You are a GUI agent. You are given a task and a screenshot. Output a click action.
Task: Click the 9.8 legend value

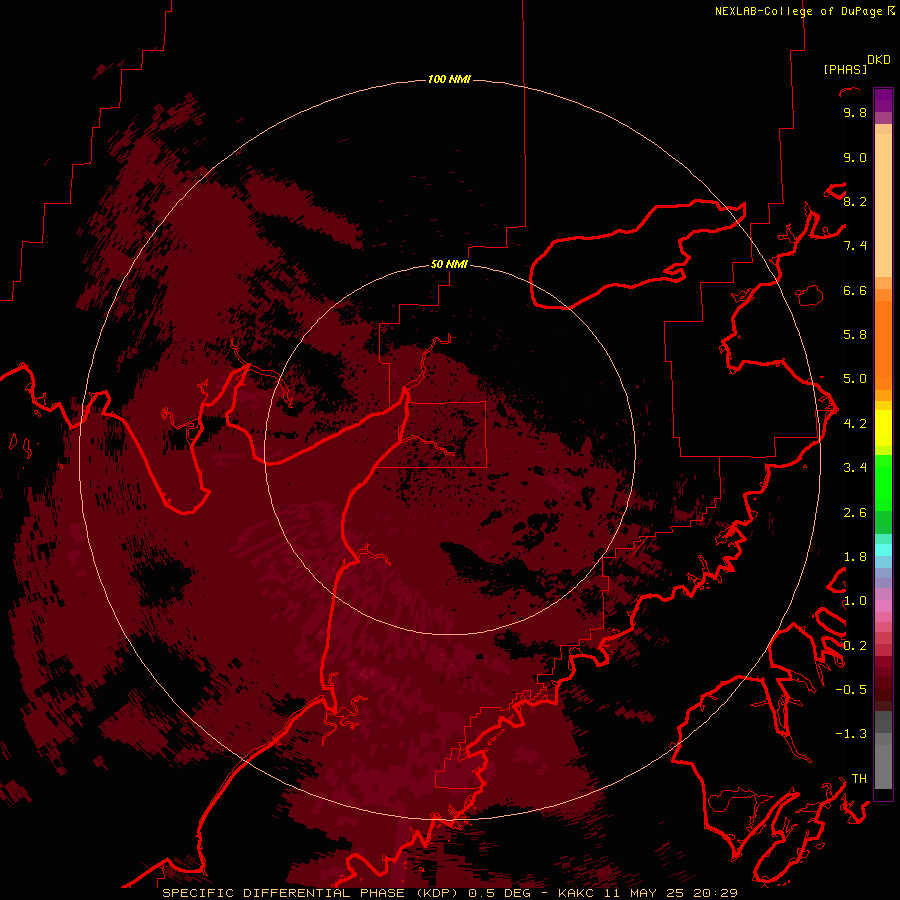tap(855, 112)
